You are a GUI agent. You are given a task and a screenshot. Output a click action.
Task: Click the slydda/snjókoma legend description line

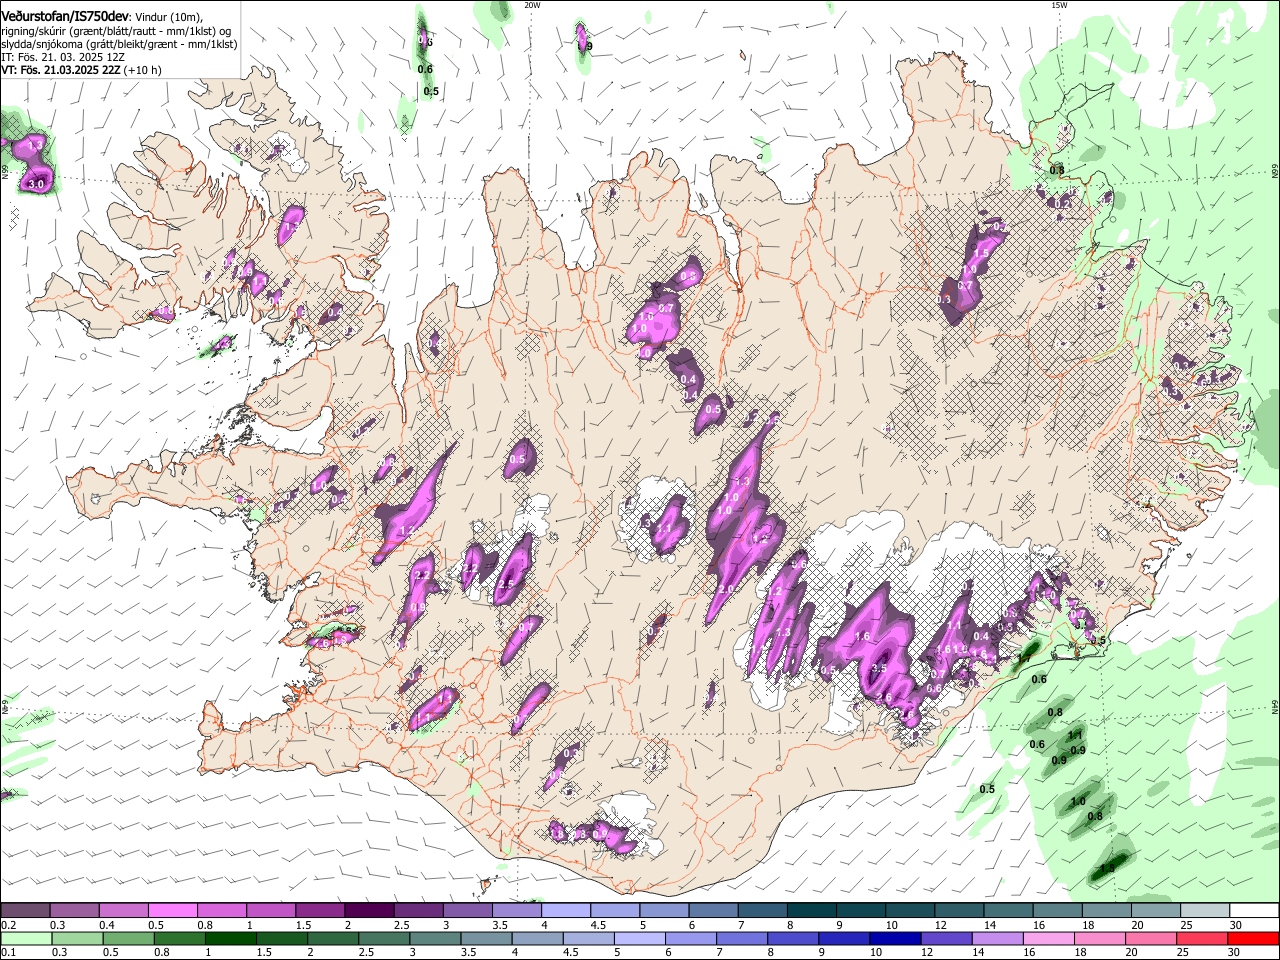click(x=119, y=44)
